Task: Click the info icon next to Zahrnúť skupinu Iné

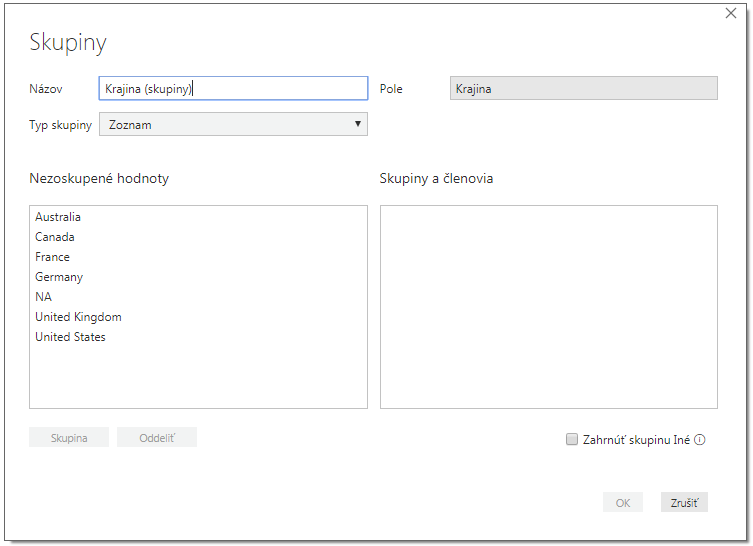Action: click(700, 439)
